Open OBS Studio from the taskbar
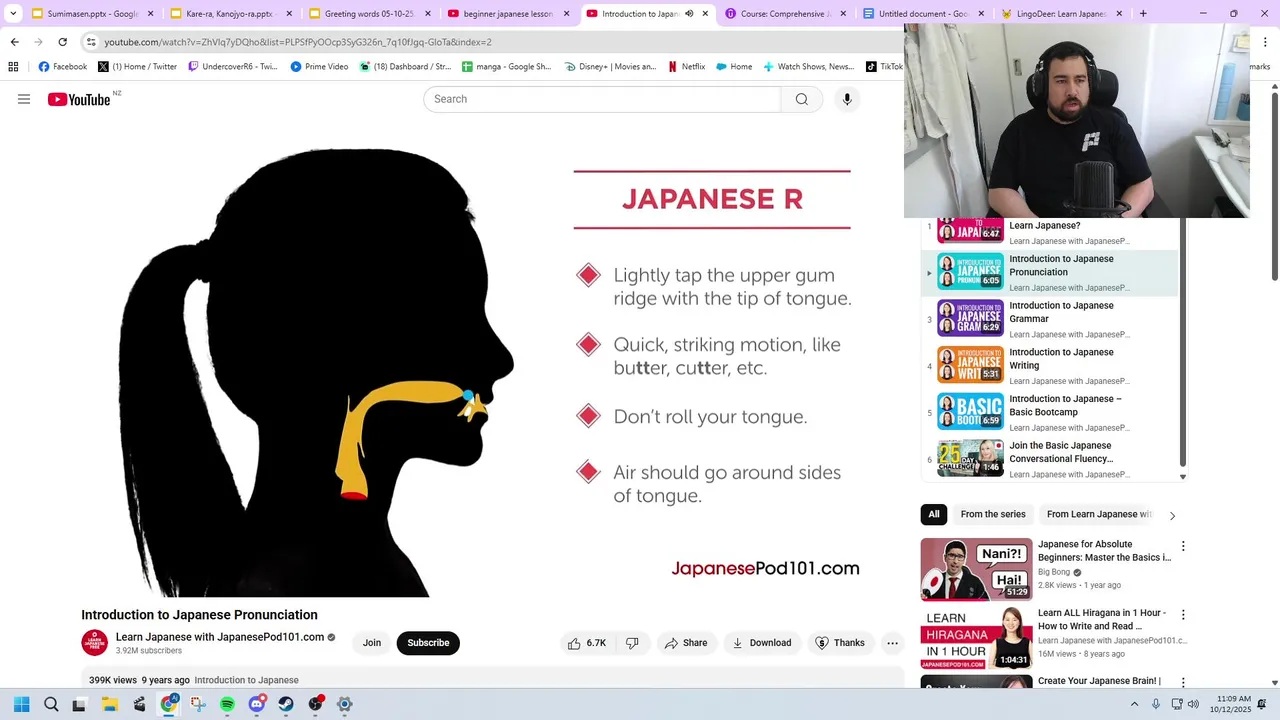This screenshot has height=720, width=1280. coord(316,704)
